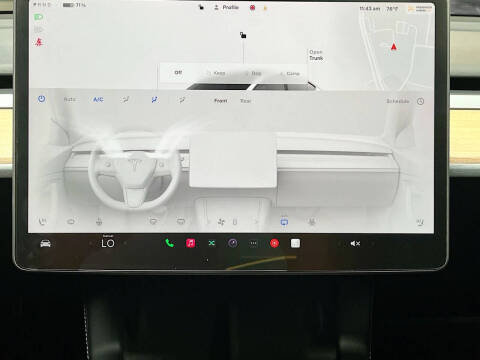Tap Open Trunk
Image resolution: width=480 pixels, height=360 pixels.
click(x=316, y=55)
